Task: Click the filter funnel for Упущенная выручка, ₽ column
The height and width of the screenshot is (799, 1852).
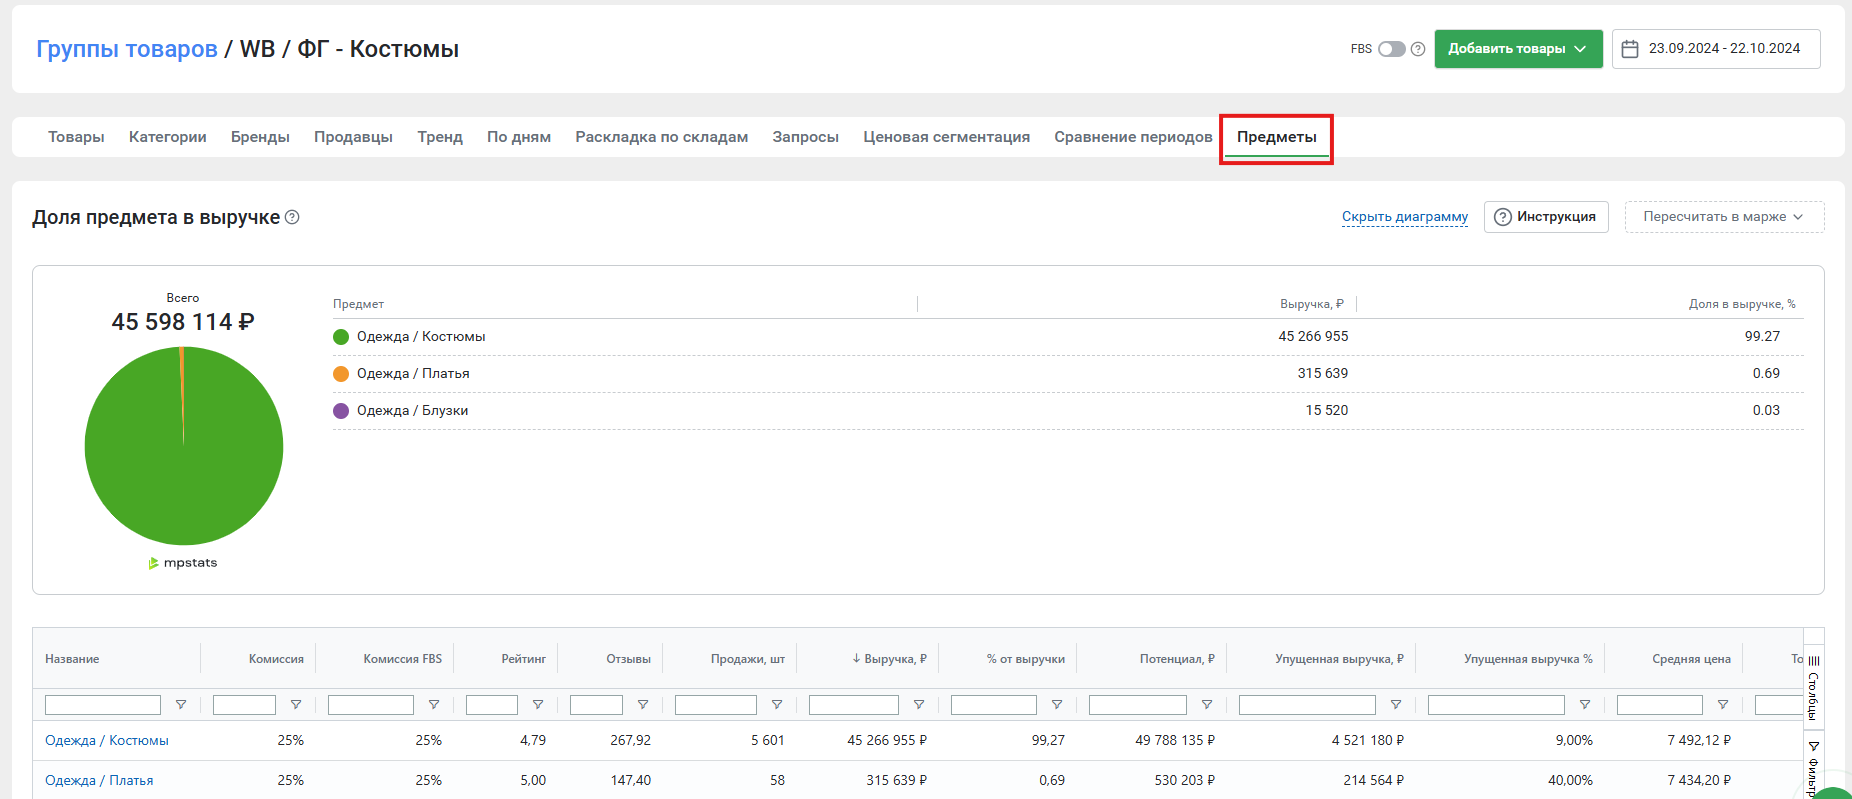Action: tap(1396, 705)
